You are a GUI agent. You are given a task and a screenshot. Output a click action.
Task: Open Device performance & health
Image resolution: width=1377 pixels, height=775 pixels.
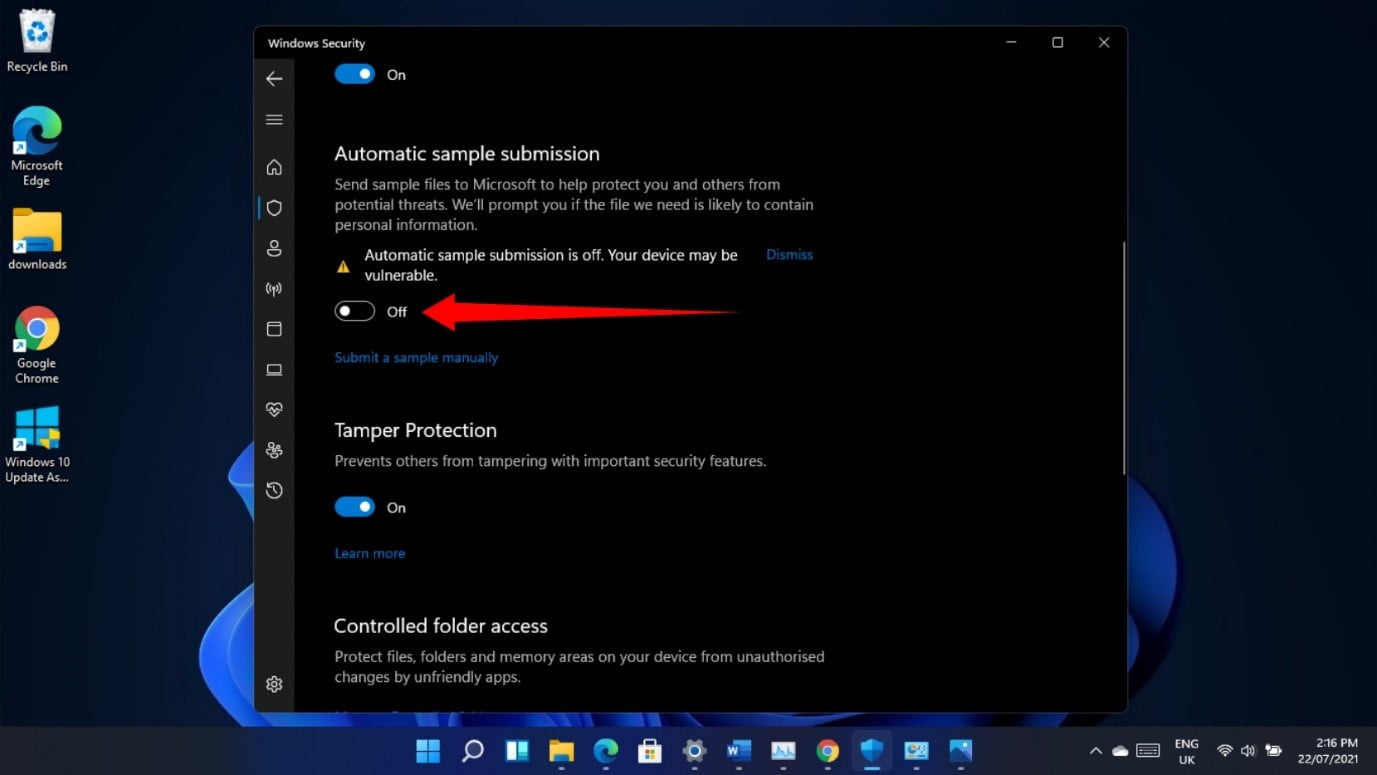click(274, 409)
